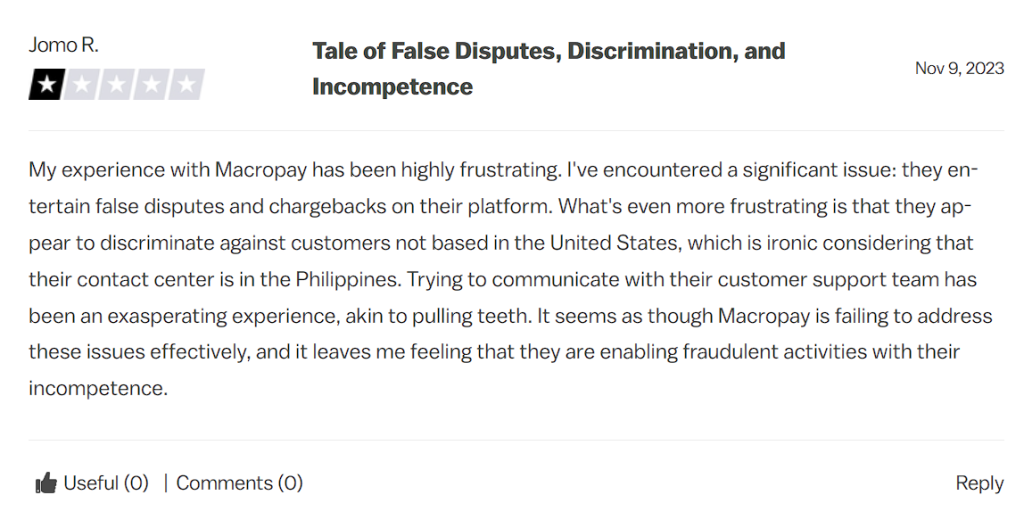Open the Comments (0) link

(x=240, y=483)
